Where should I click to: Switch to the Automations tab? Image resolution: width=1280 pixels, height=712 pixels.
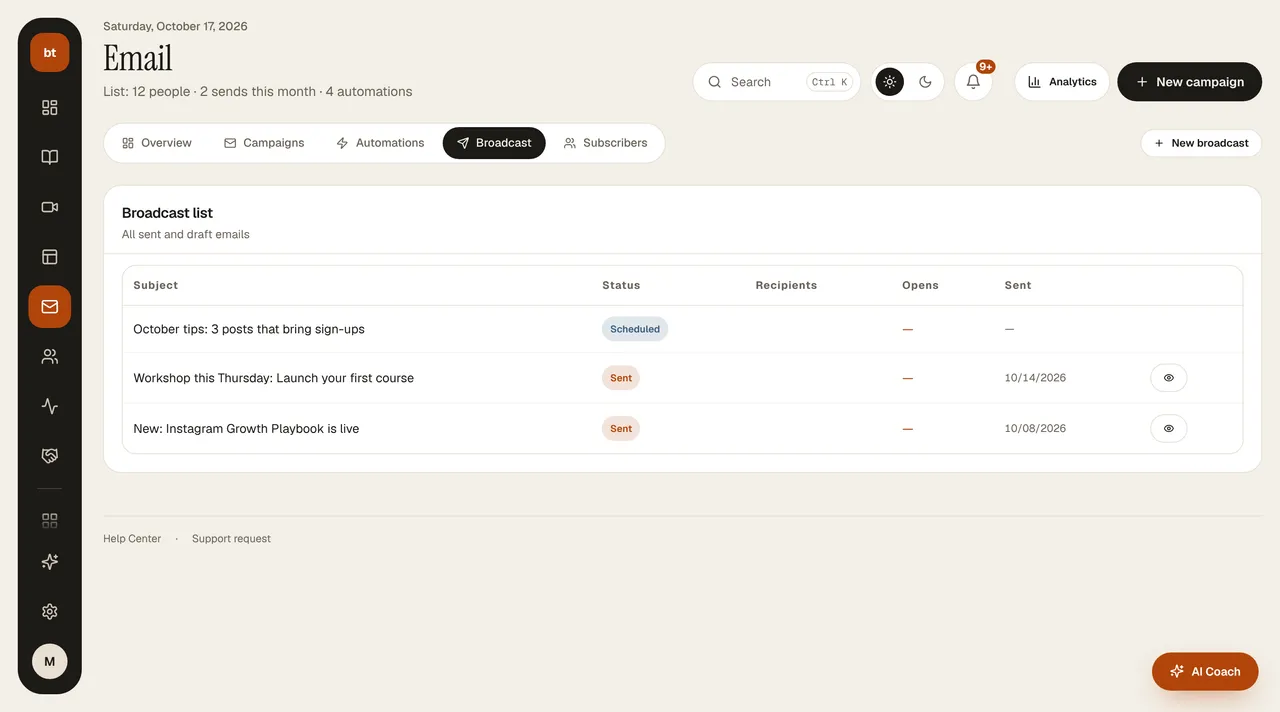(x=380, y=143)
